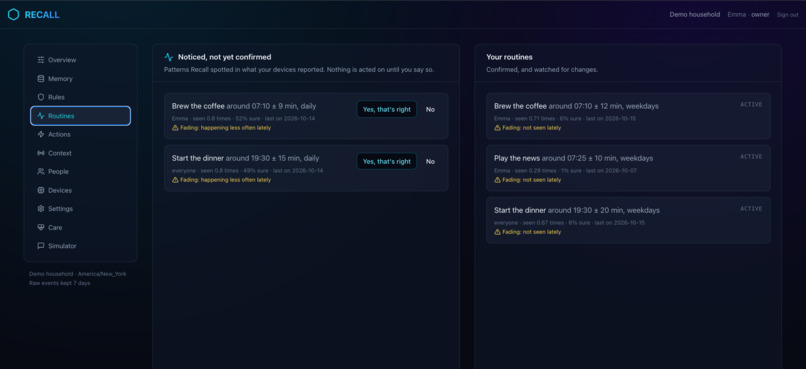
Task: Open the Context section
Action: pyautogui.click(x=81, y=153)
